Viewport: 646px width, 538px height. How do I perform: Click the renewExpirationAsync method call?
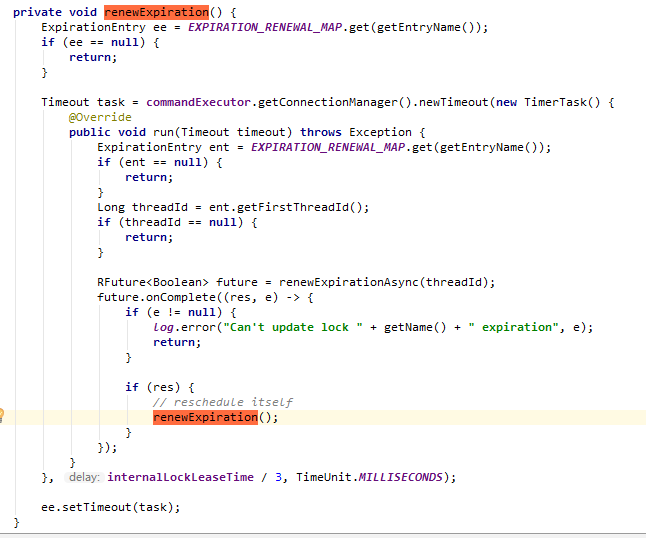coord(349,282)
